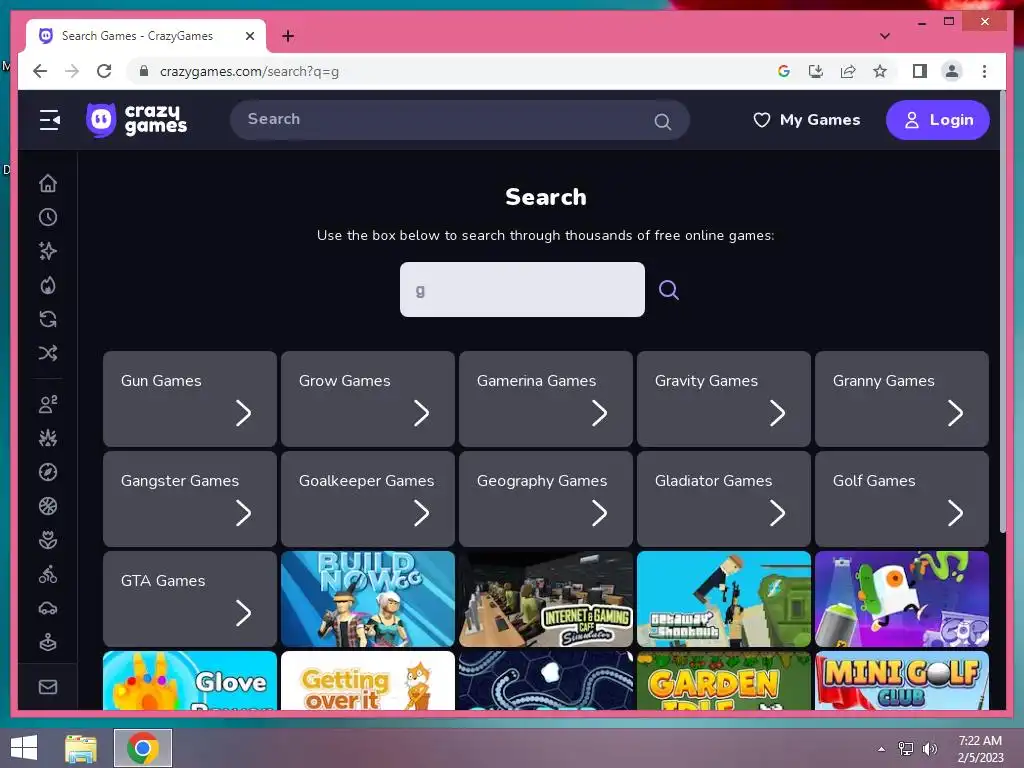
Task: Open GTA Games category card
Action: pos(189,599)
